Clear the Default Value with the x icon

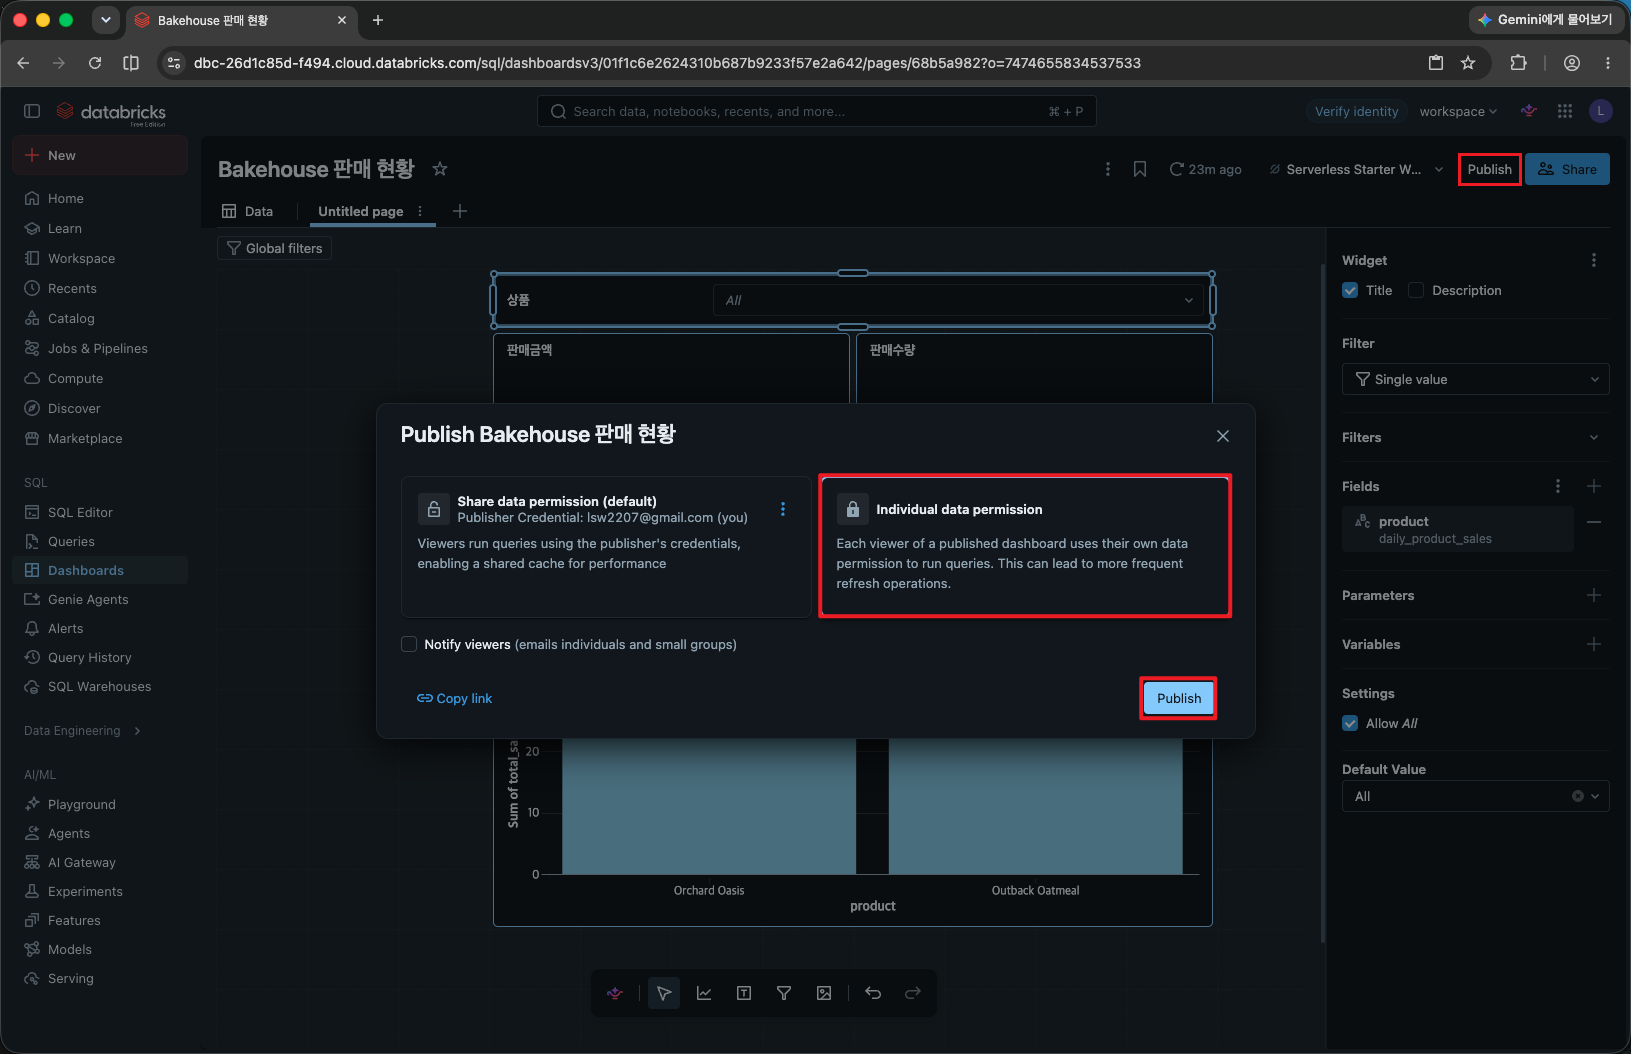(x=1577, y=796)
